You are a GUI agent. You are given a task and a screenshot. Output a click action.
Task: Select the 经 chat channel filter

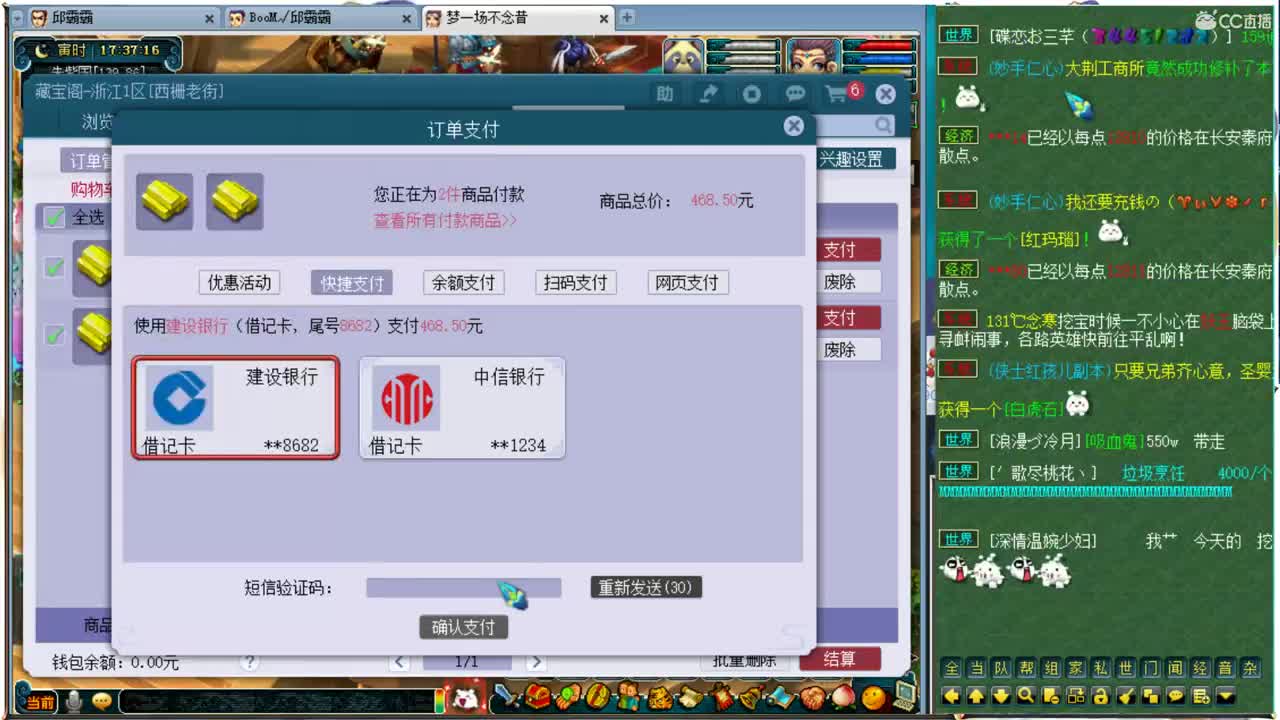coord(1201,669)
